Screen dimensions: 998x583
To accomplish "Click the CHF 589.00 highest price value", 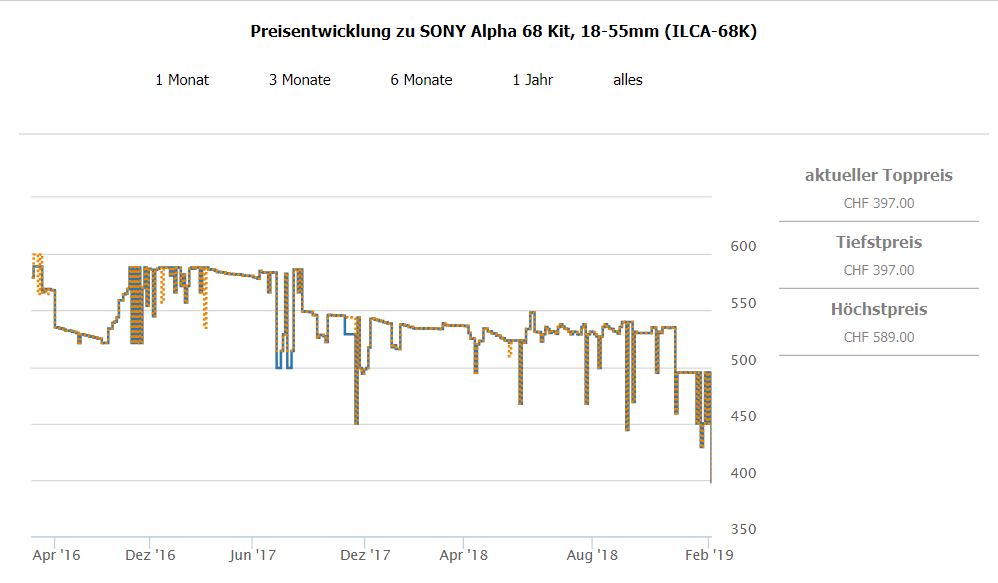I will (x=879, y=337).
